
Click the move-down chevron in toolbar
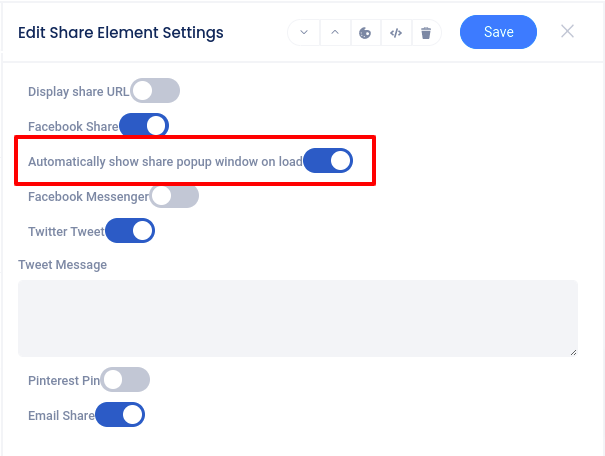tap(305, 32)
